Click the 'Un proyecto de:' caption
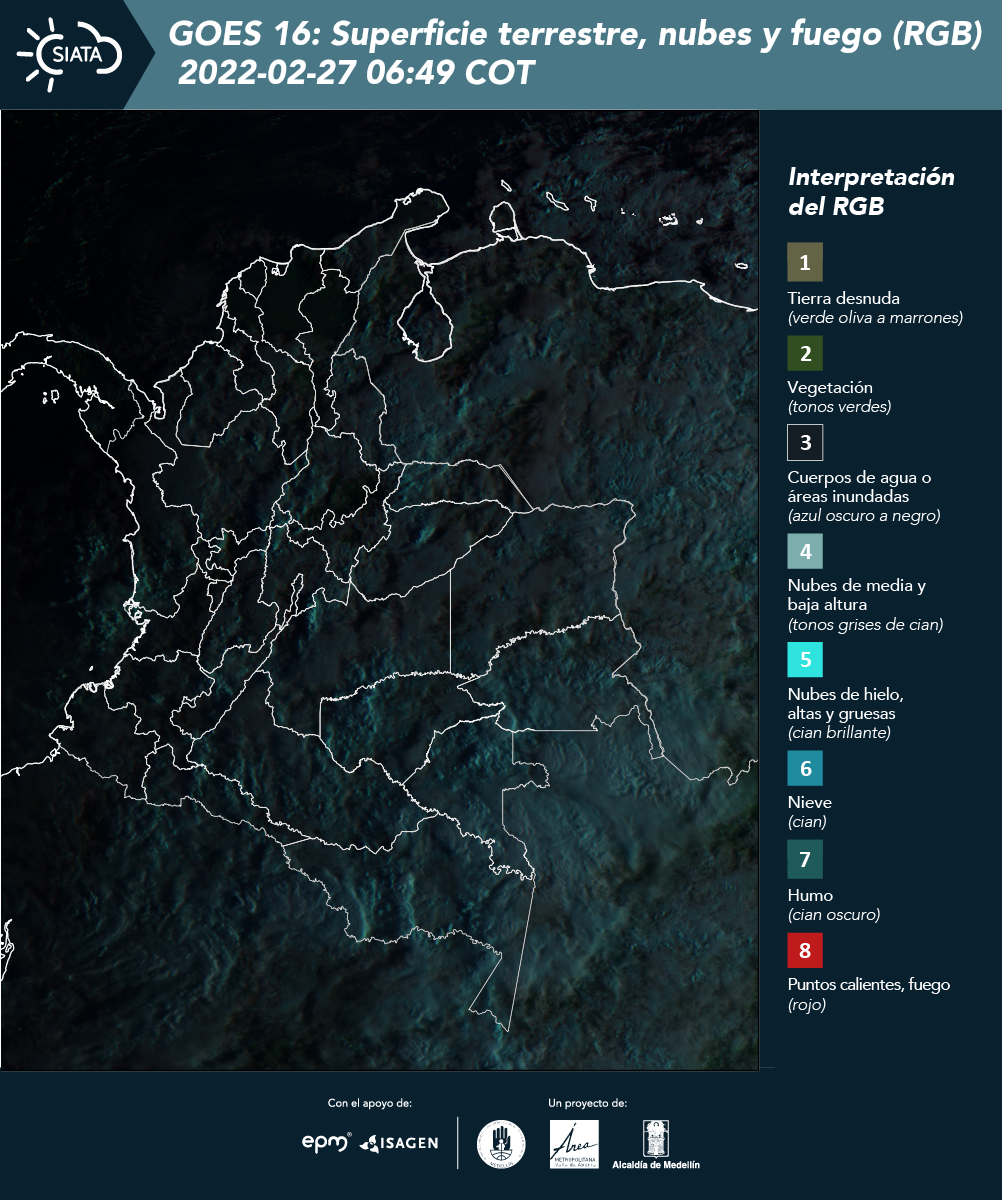 tap(588, 1103)
